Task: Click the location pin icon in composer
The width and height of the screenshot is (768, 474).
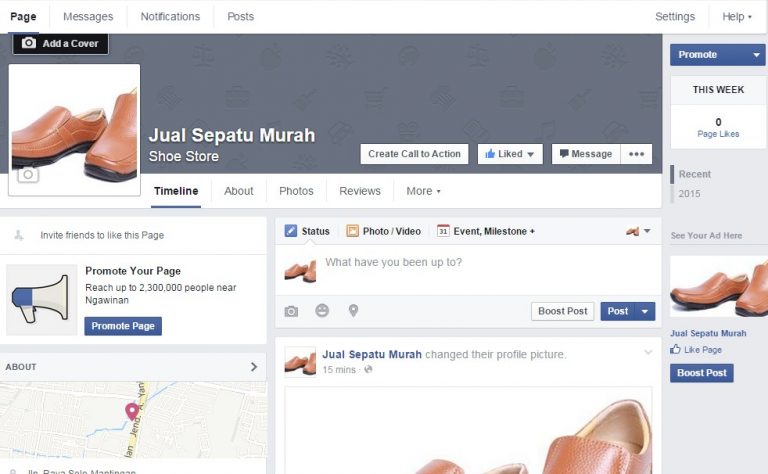Action: point(353,310)
